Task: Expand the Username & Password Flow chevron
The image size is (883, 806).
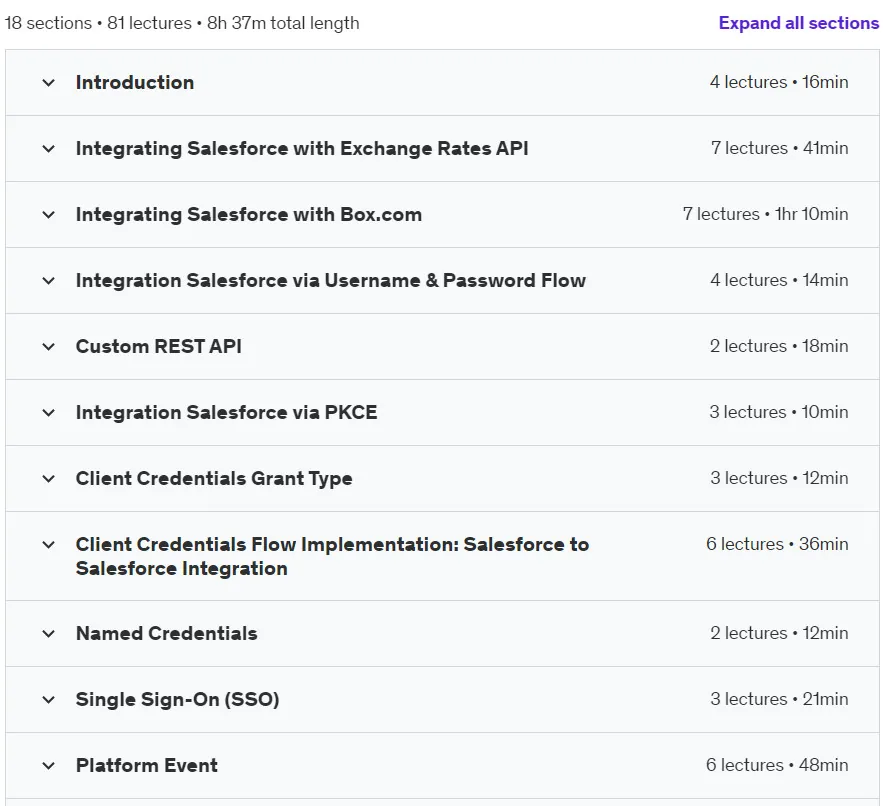Action: tap(48, 280)
